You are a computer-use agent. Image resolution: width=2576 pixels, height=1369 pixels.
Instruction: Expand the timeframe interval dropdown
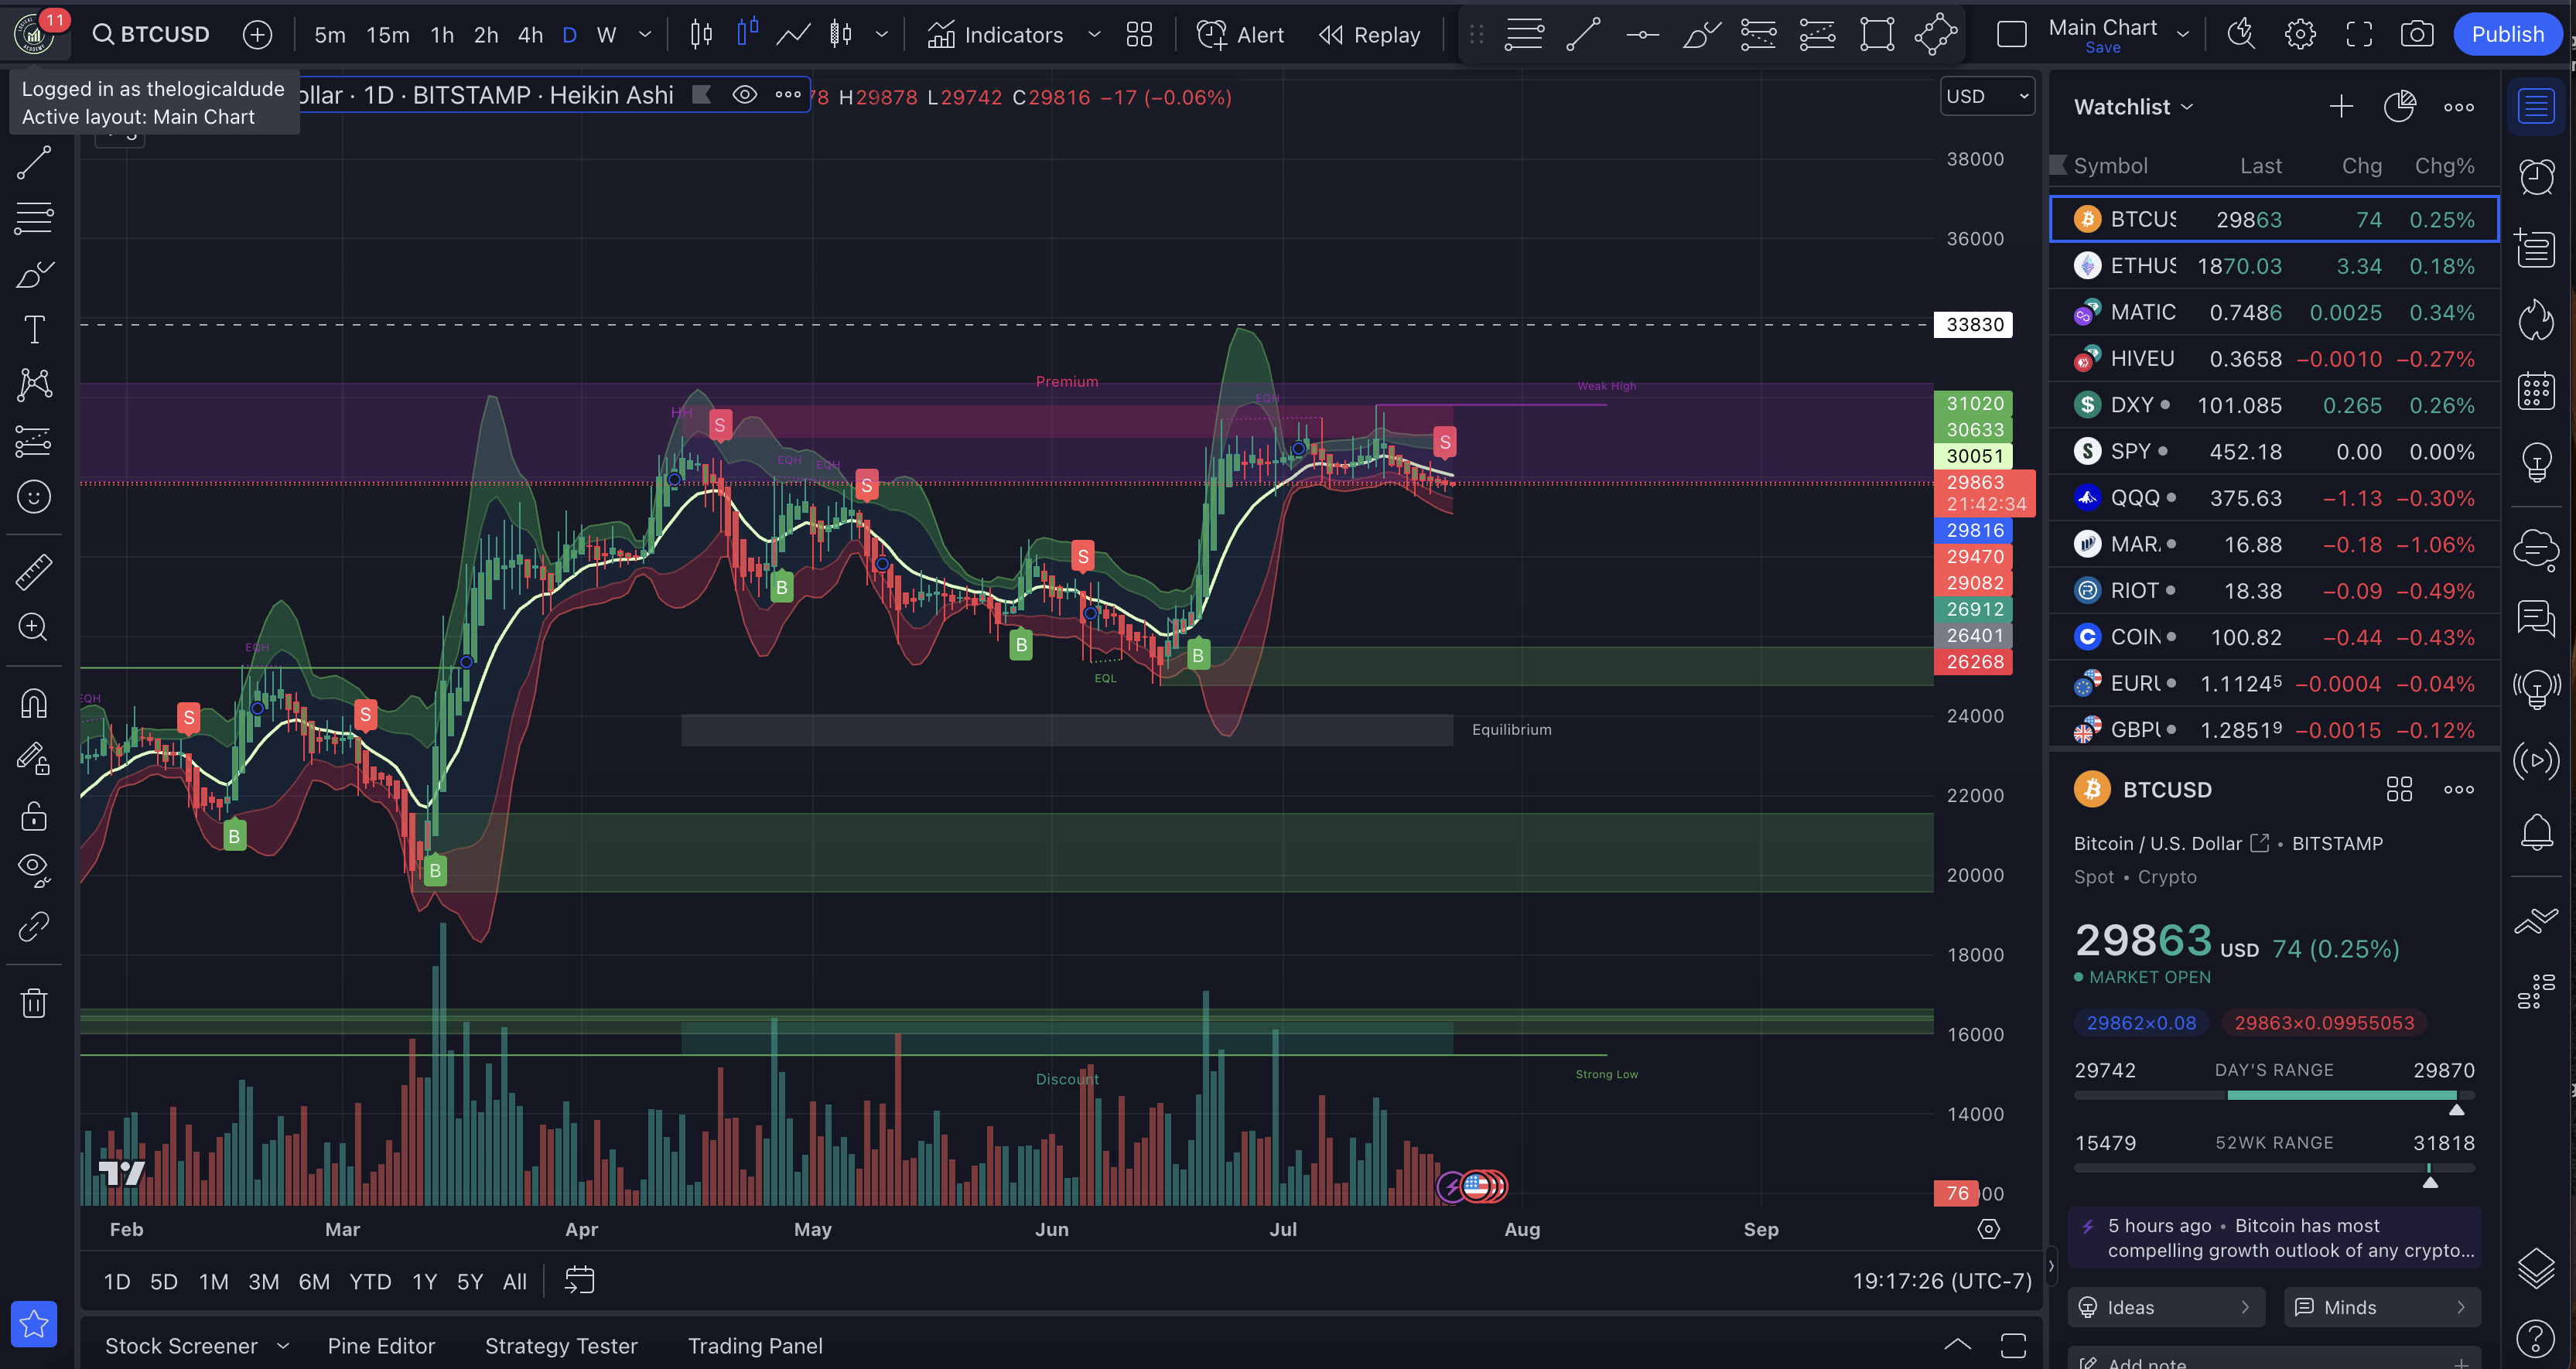tap(645, 35)
